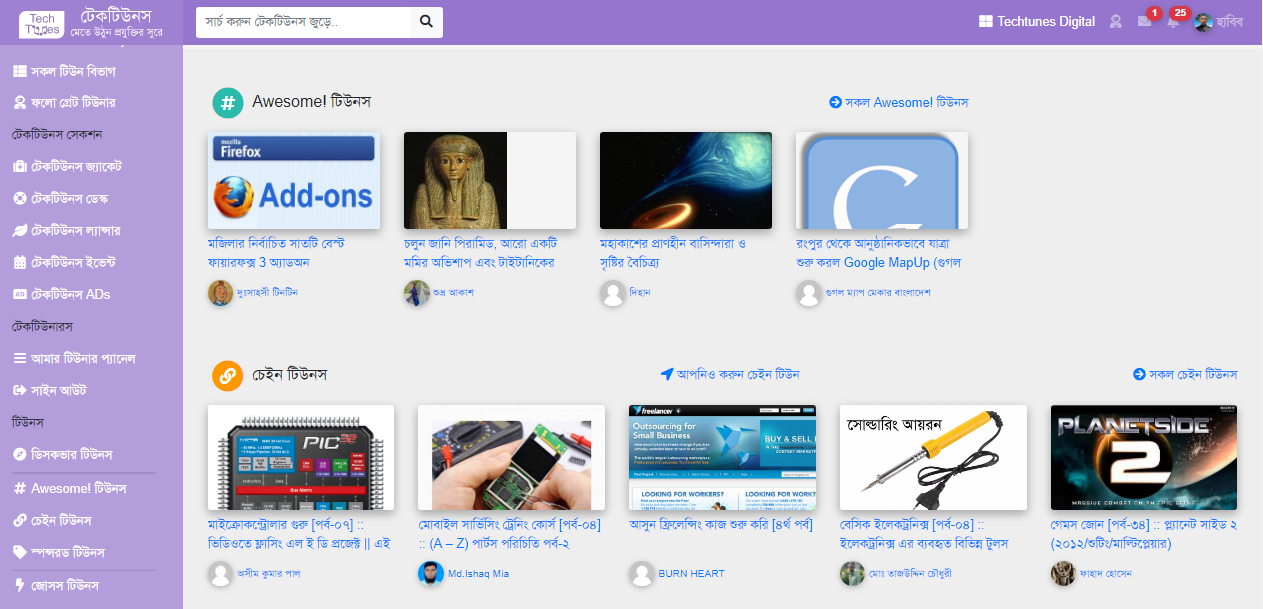Click the Awesome! টিউনস hash section icon

click(x=228, y=103)
